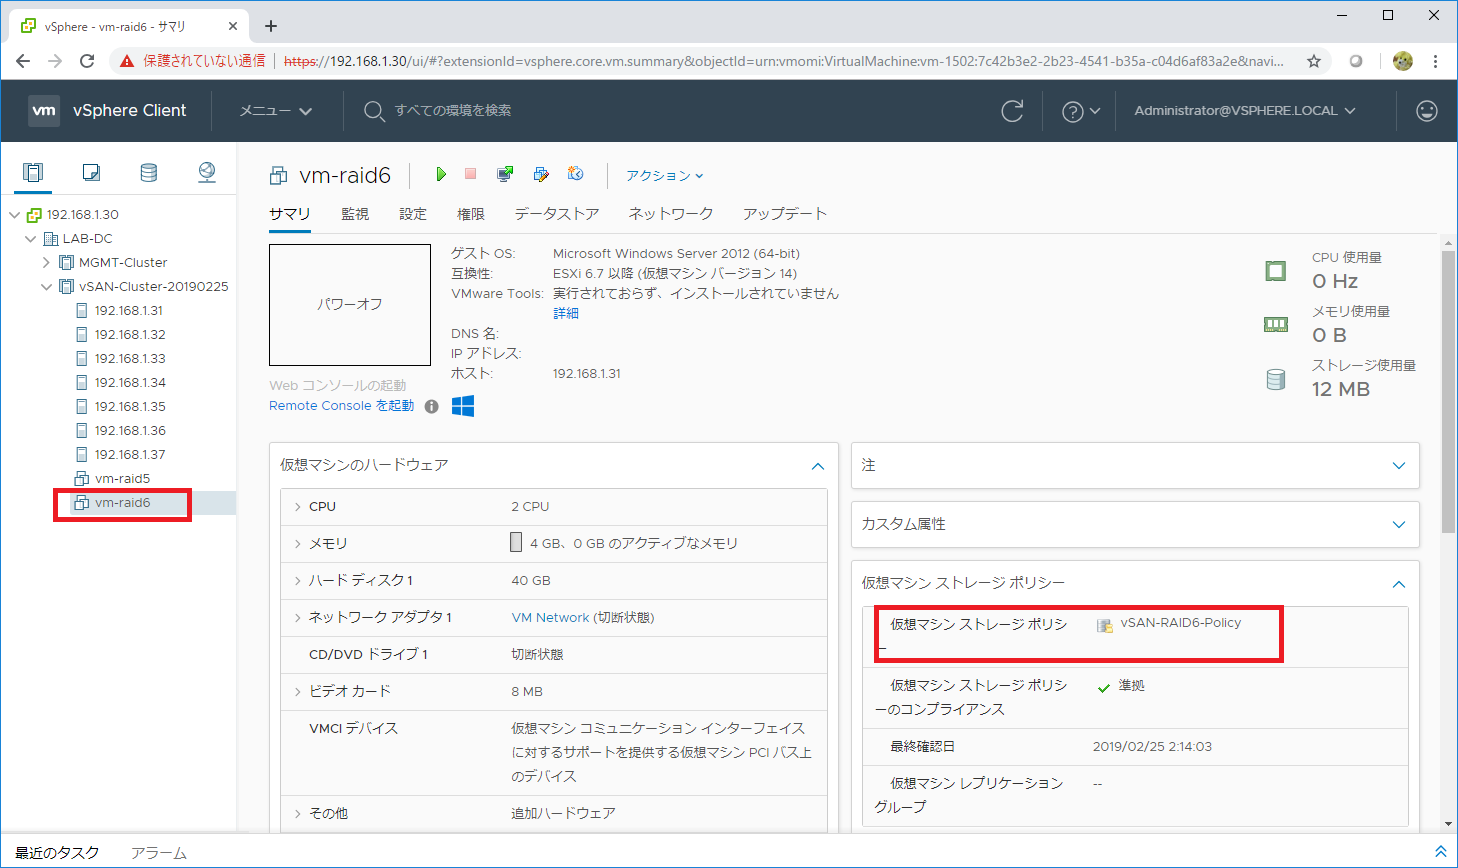The width and height of the screenshot is (1458, 868).
Task: Open Administrator@VSPHERE.LOCAL user menu
Action: pyautogui.click(x=1245, y=111)
